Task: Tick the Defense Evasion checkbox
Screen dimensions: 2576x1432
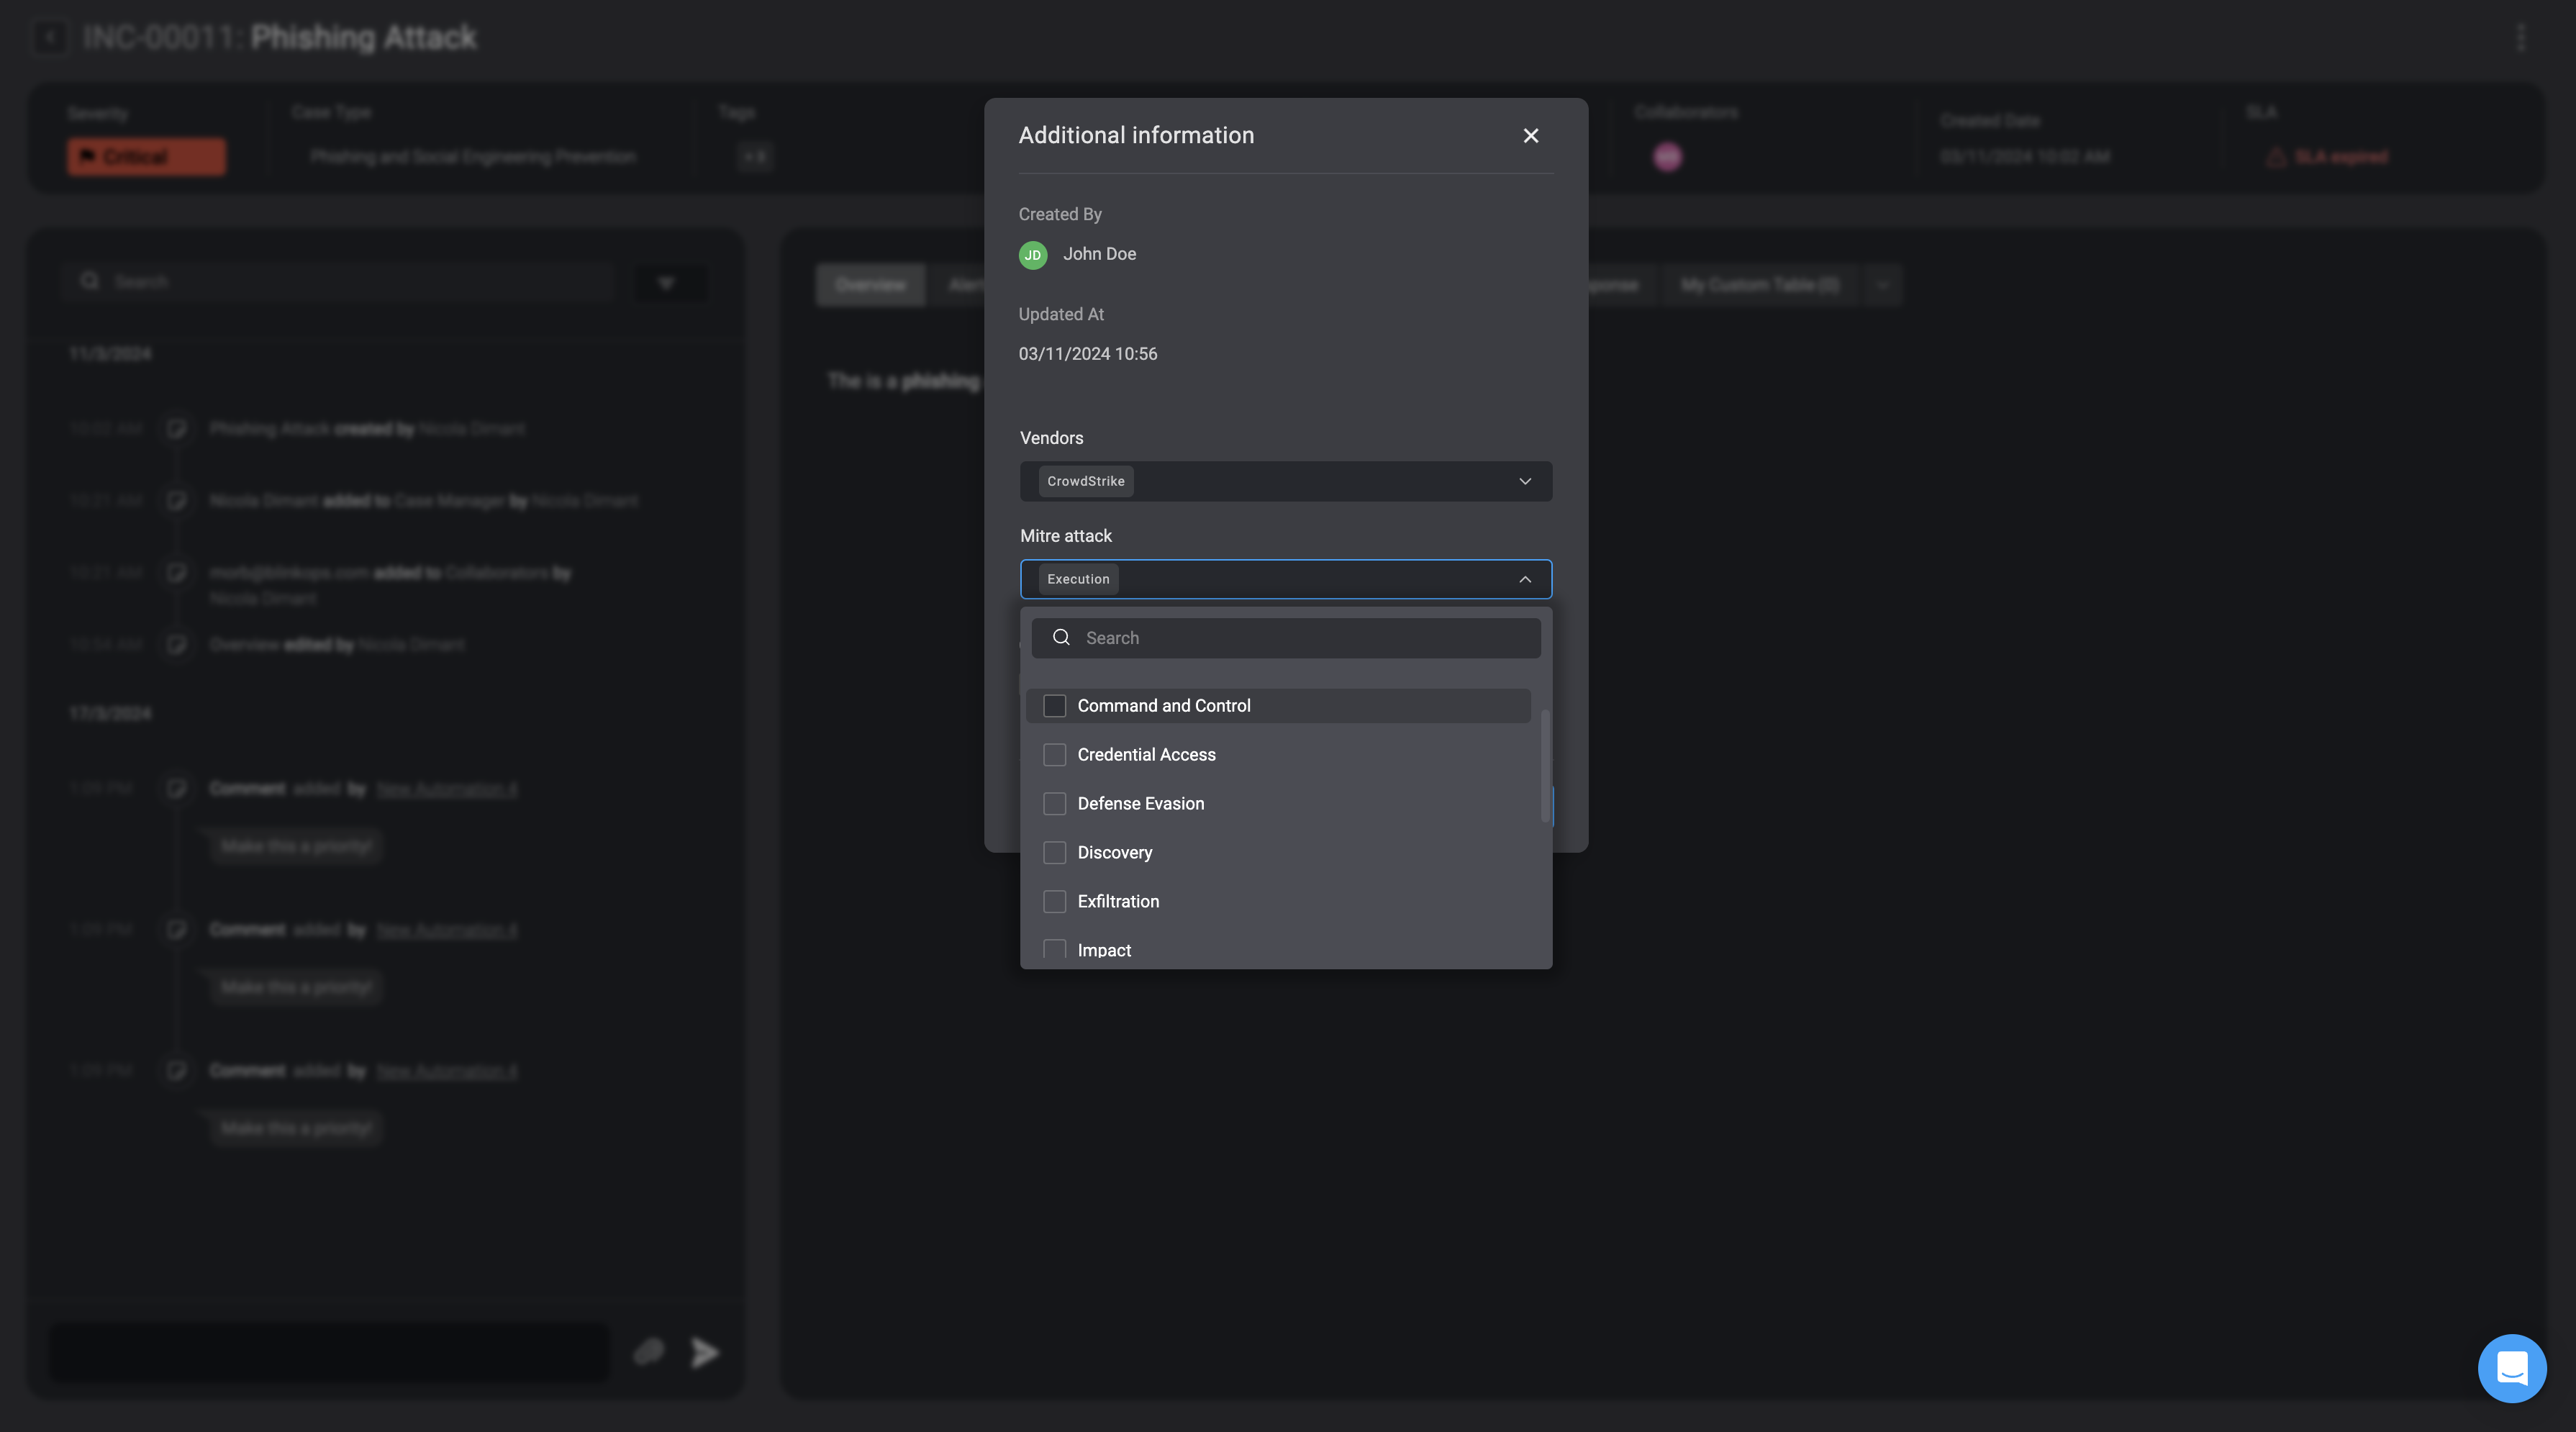Action: click(x=1054, y=804)
